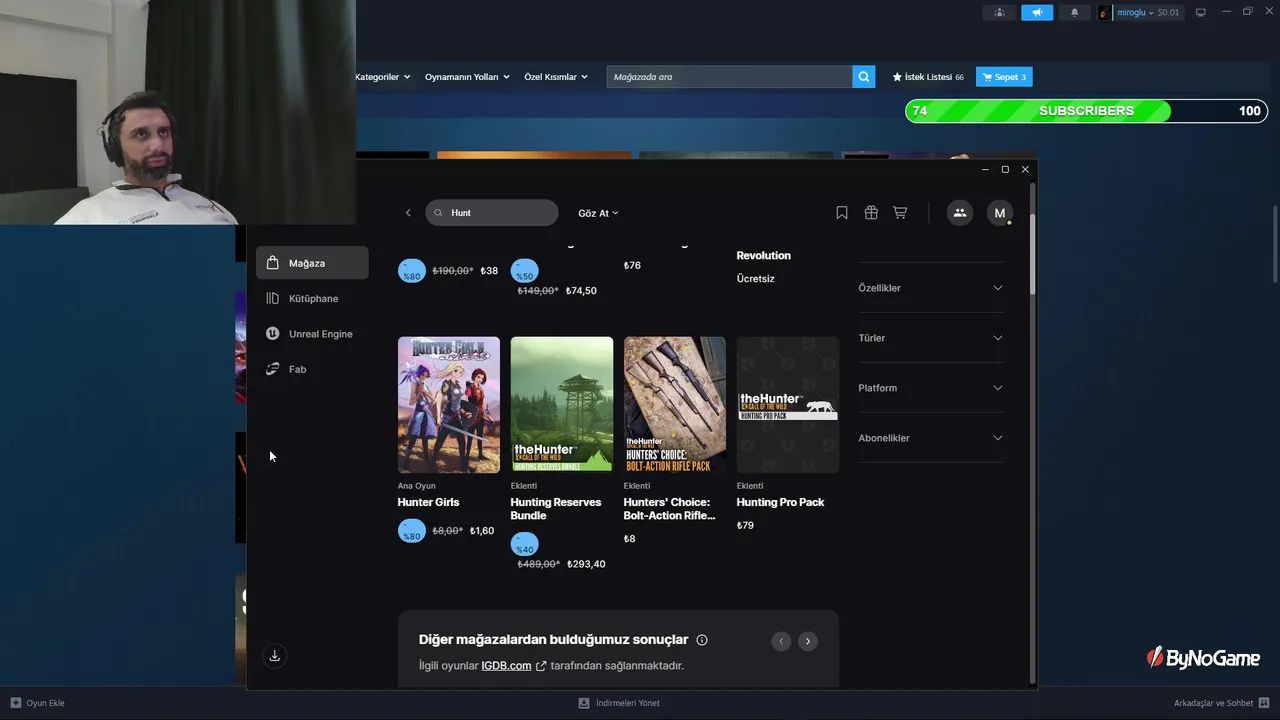Click the Kütüphane sidebar icon
Image resolution: width=1280 pixels, height=720 pixels.
(x=272, y=298)
